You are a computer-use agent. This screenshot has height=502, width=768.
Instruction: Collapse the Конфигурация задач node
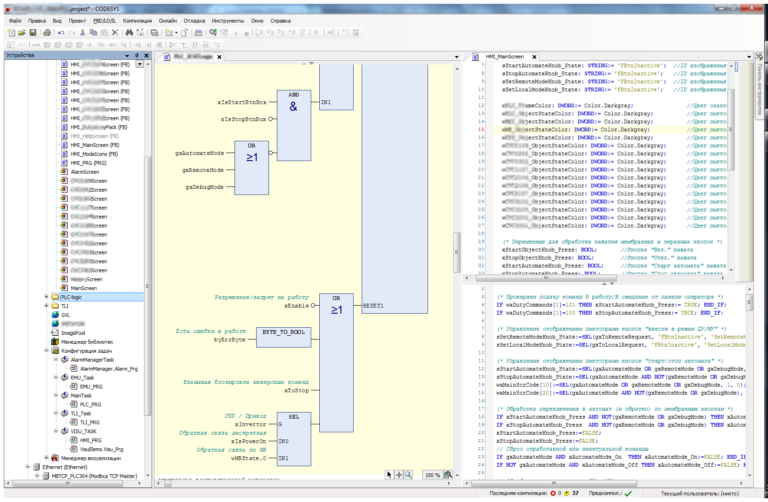click(46, 351)
